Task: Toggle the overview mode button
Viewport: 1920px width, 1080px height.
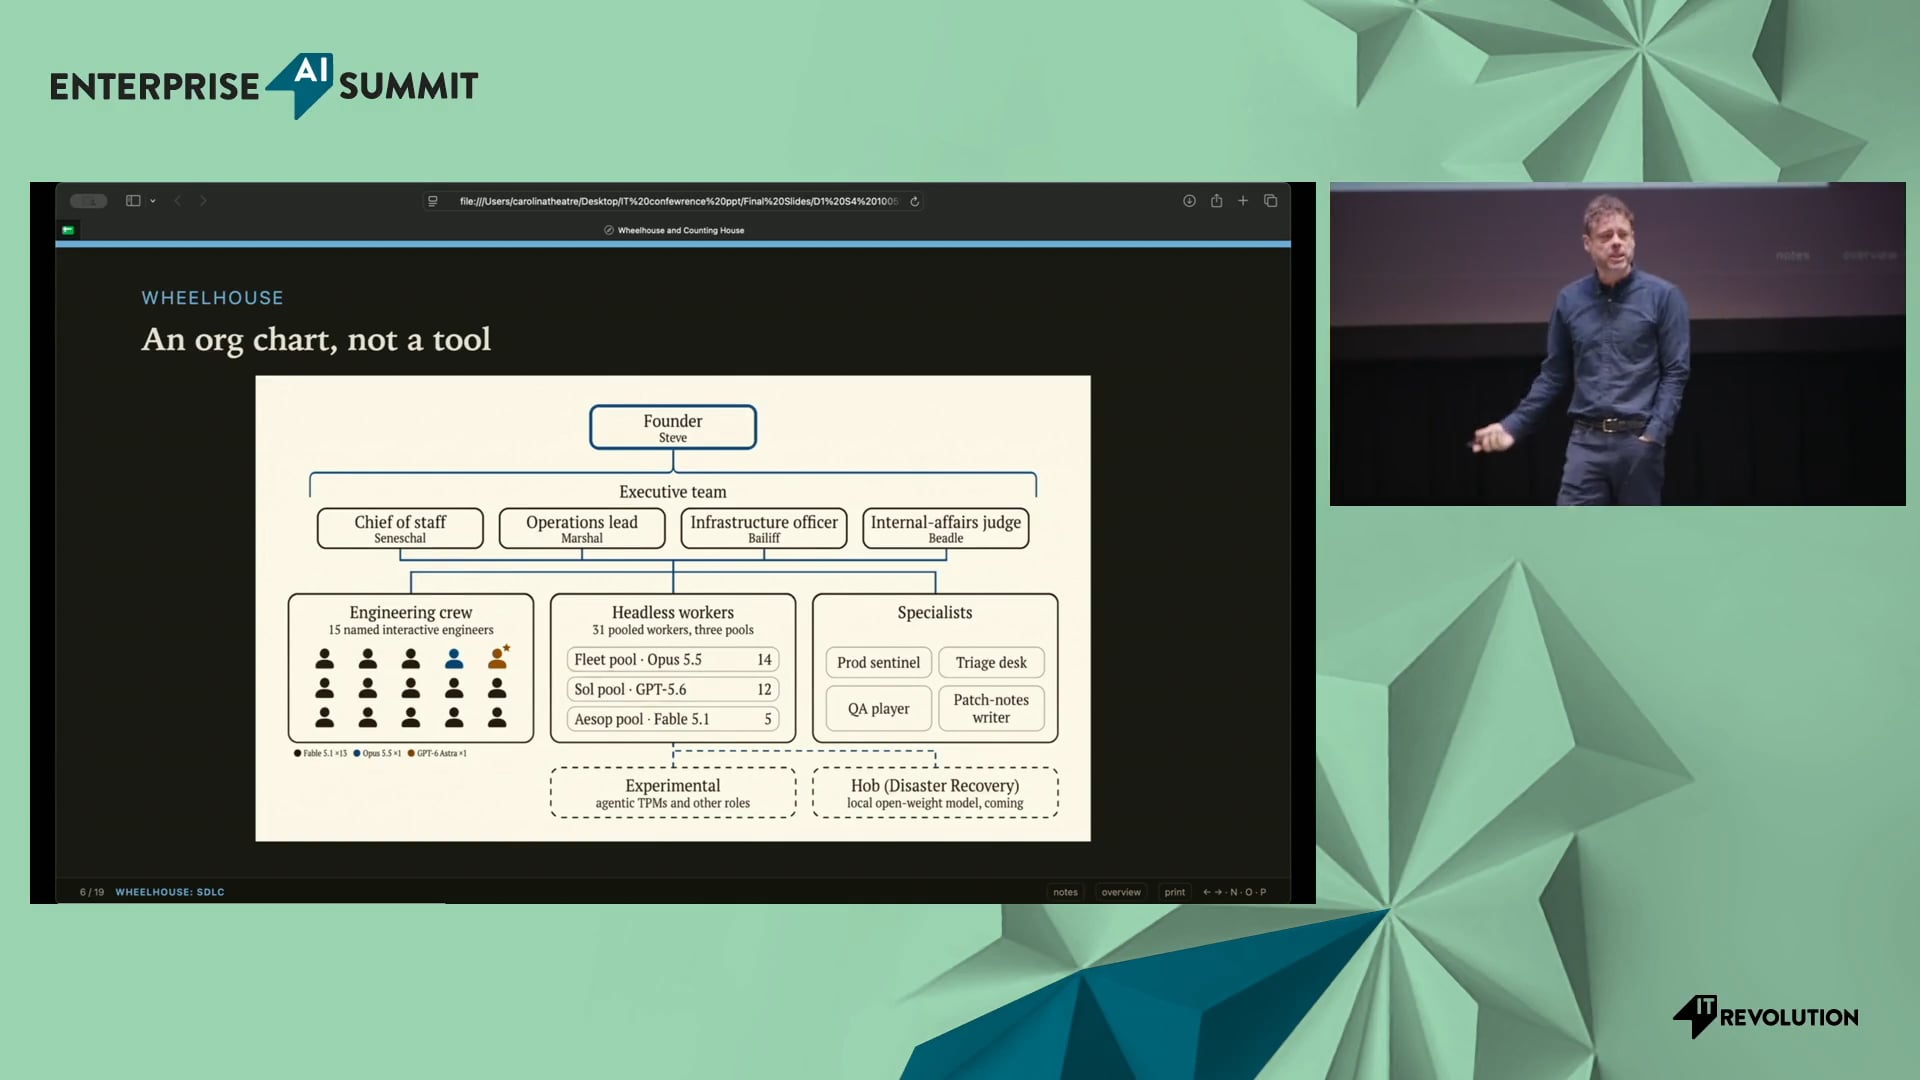Action: click(1121, 892)
